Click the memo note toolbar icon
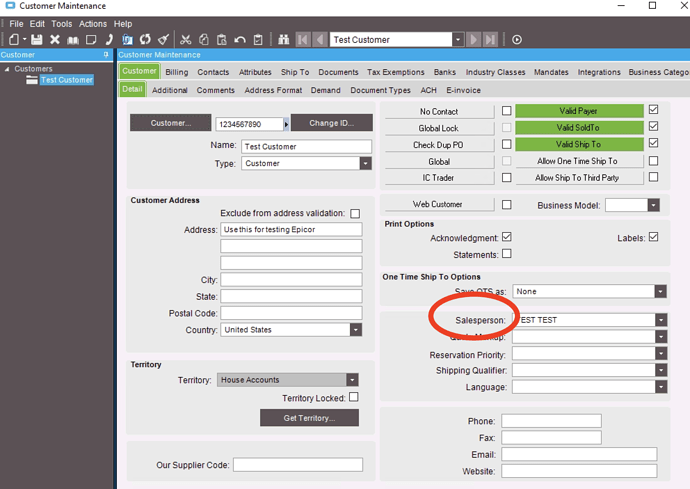The height and width of the screenshot is (489, 690). click(x=91, y=40)
